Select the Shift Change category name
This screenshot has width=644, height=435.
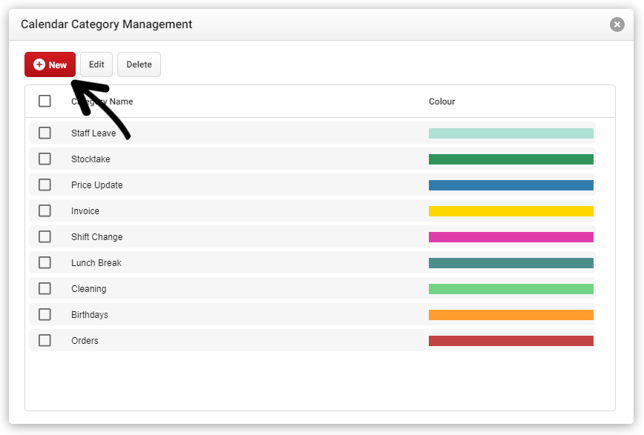97,237
